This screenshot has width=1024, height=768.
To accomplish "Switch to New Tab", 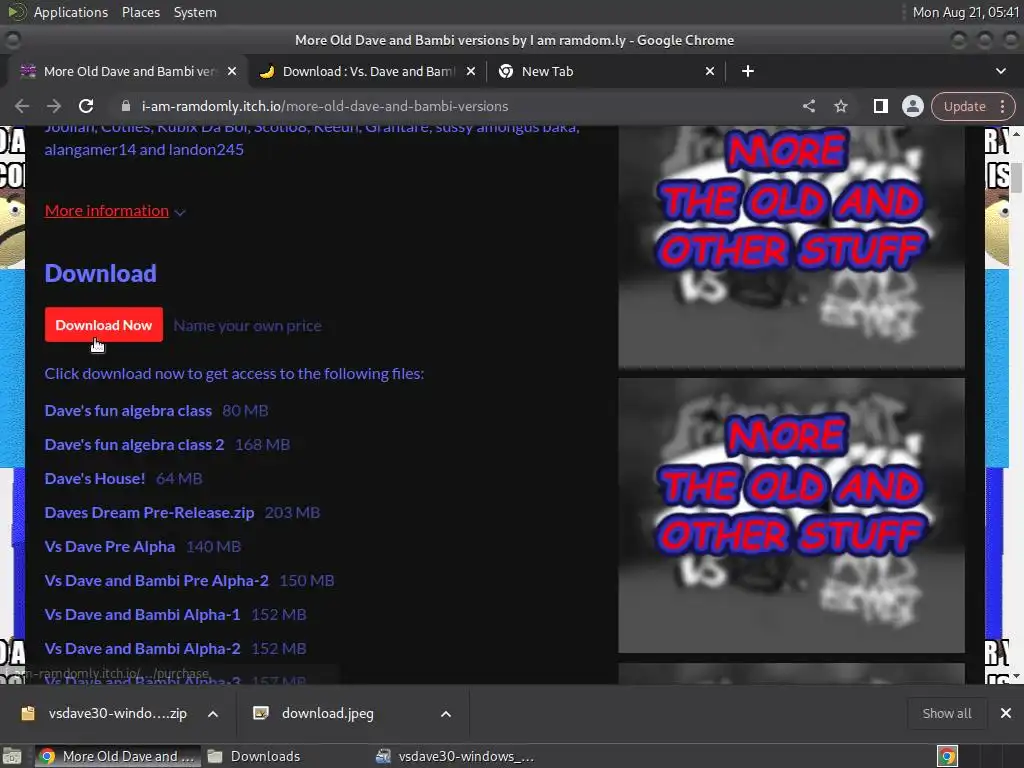I will point(606,71).
